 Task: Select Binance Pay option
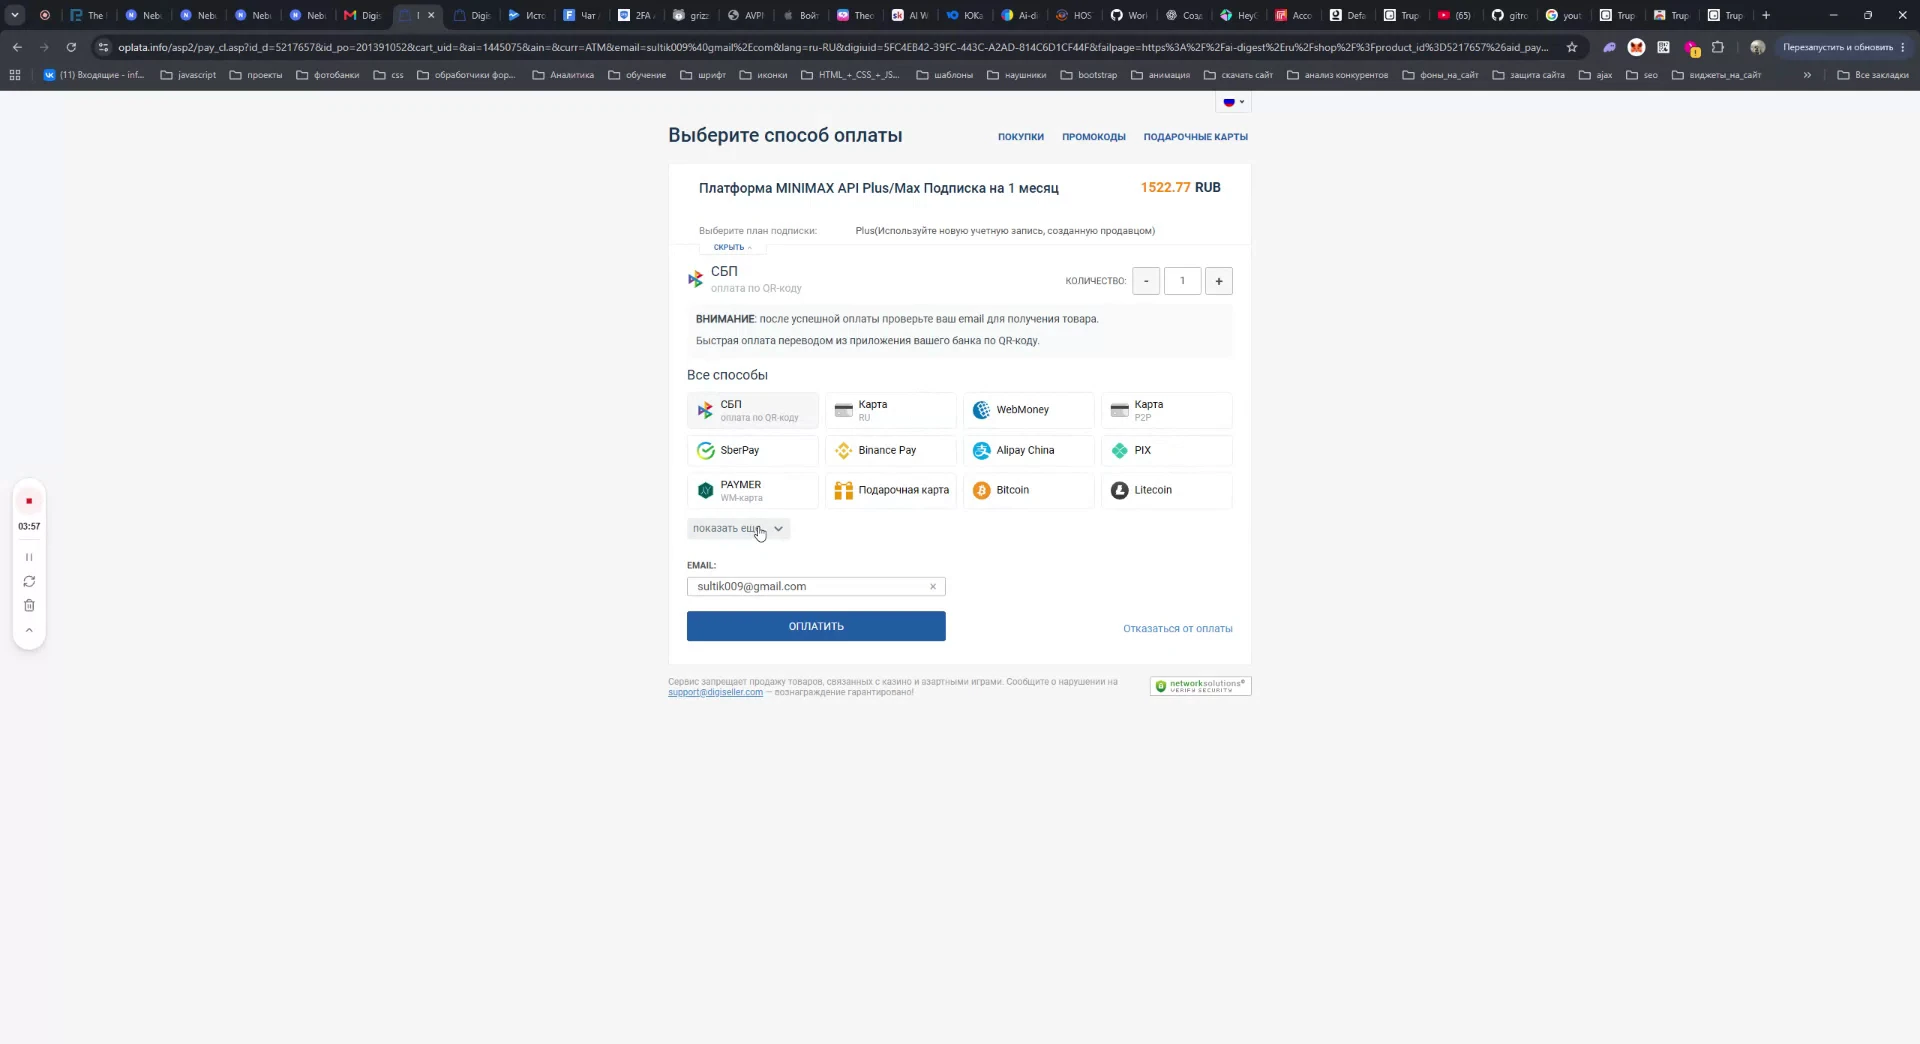click(x=891, y=451)
